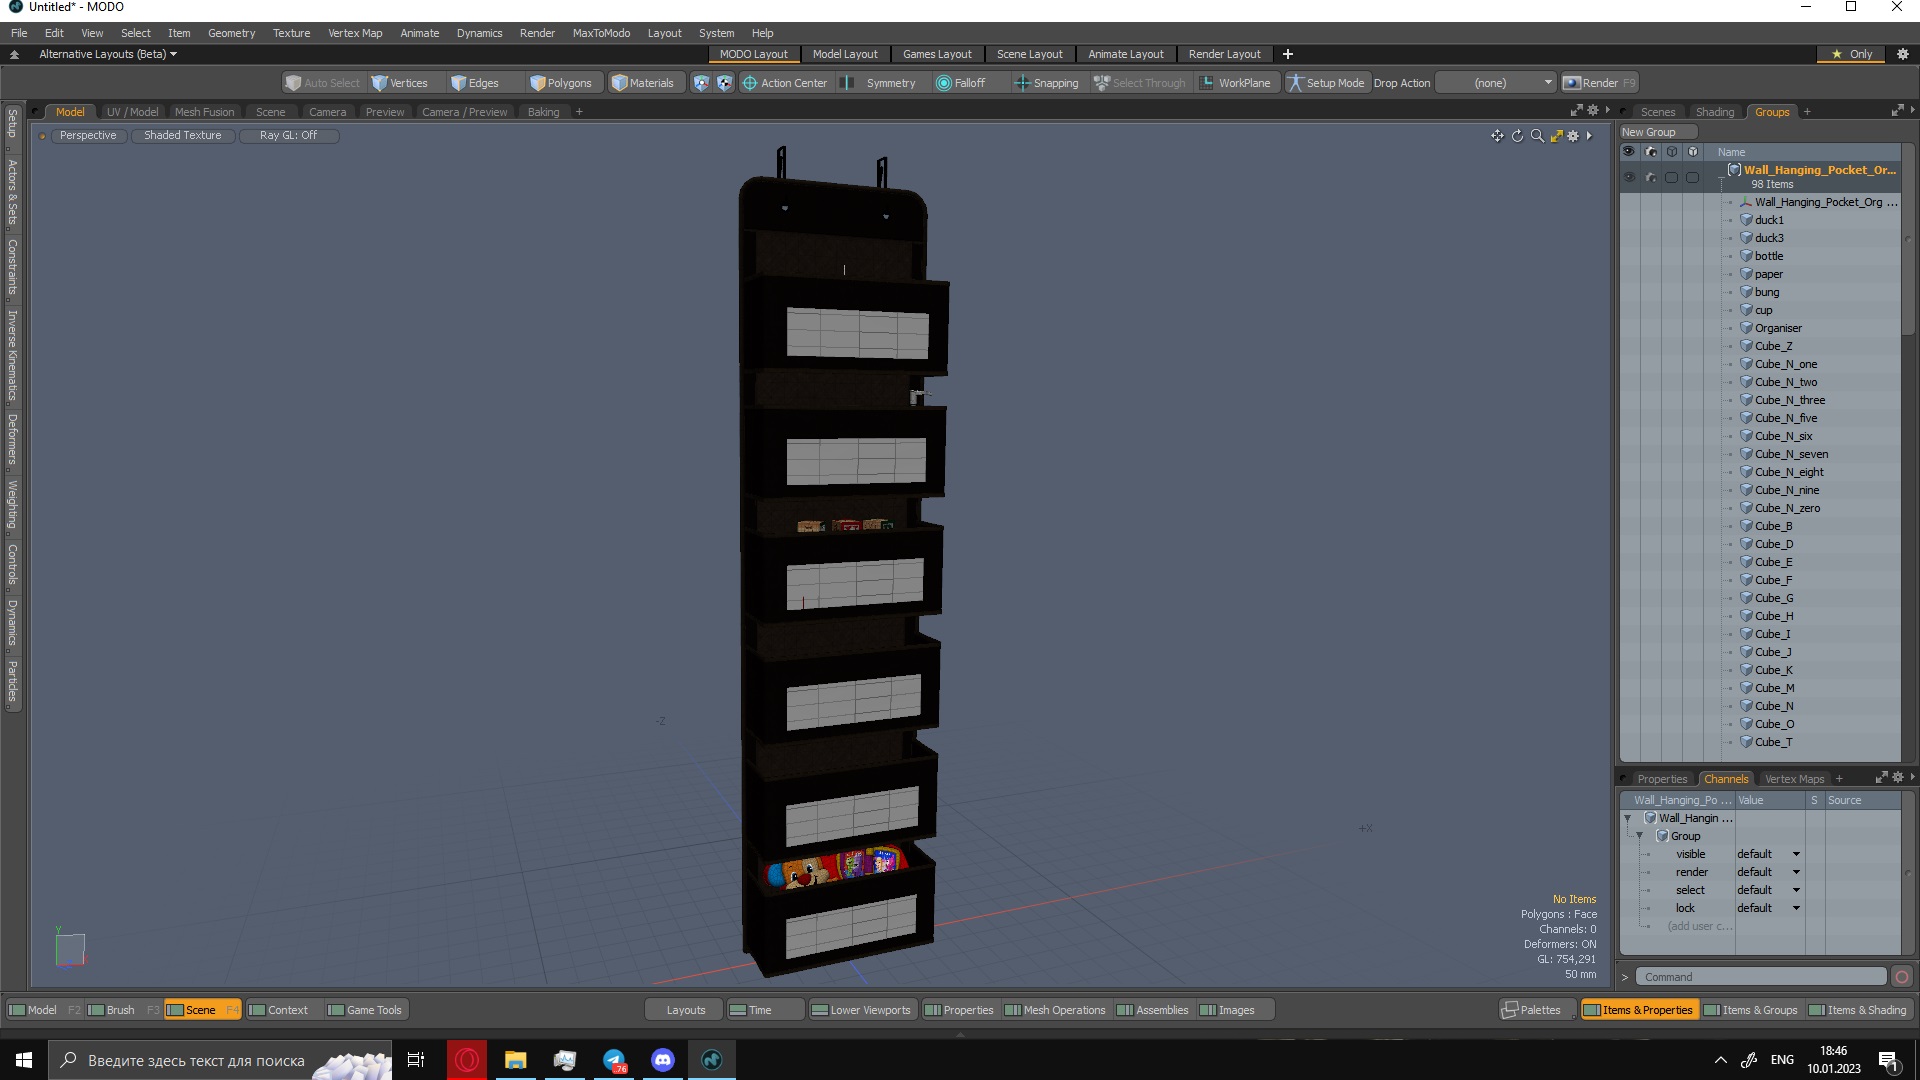Toggle Snapping
This screenshot has height=1080, width=1920.
click(x=1046, y=83)
